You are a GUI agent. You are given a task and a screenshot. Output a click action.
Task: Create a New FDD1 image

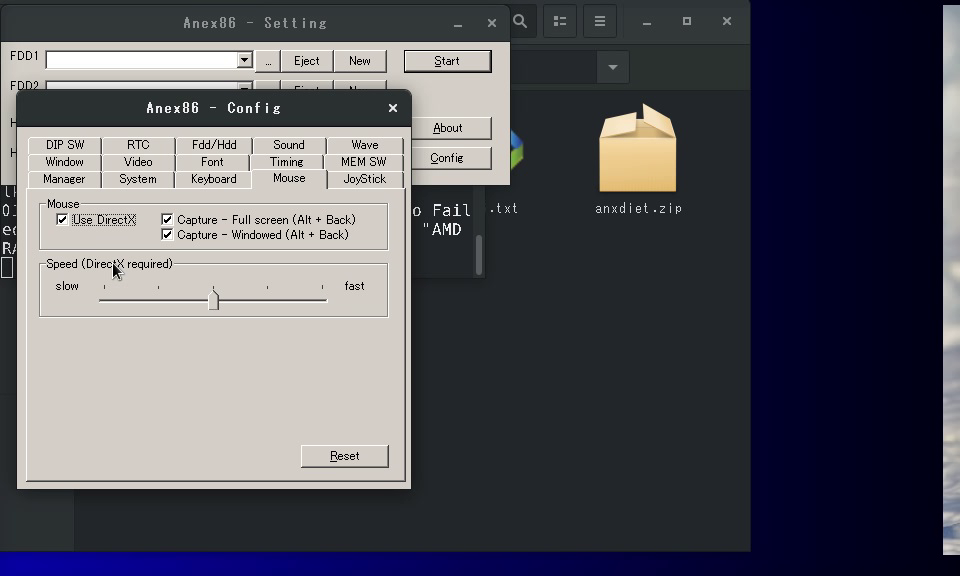pos(360,61)
